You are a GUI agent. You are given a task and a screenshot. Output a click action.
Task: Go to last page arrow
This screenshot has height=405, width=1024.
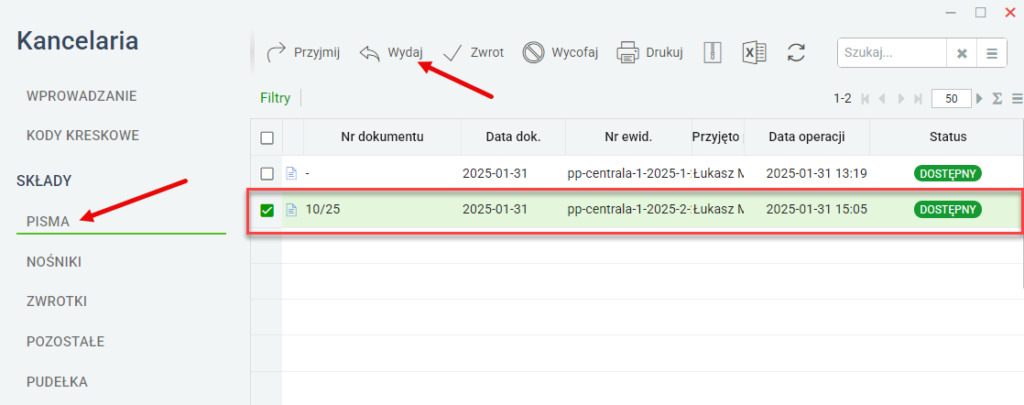[918, 99]
